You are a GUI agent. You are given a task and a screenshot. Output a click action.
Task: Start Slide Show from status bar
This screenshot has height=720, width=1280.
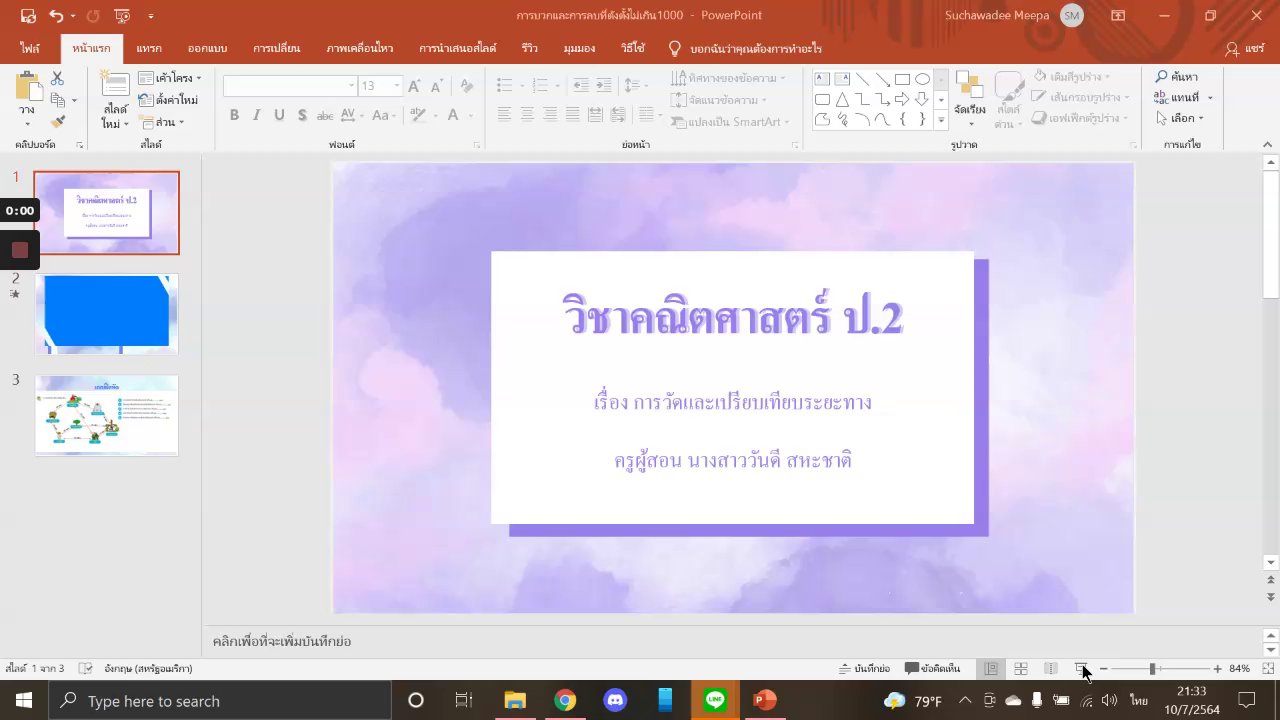click(x=1081, y=668)
